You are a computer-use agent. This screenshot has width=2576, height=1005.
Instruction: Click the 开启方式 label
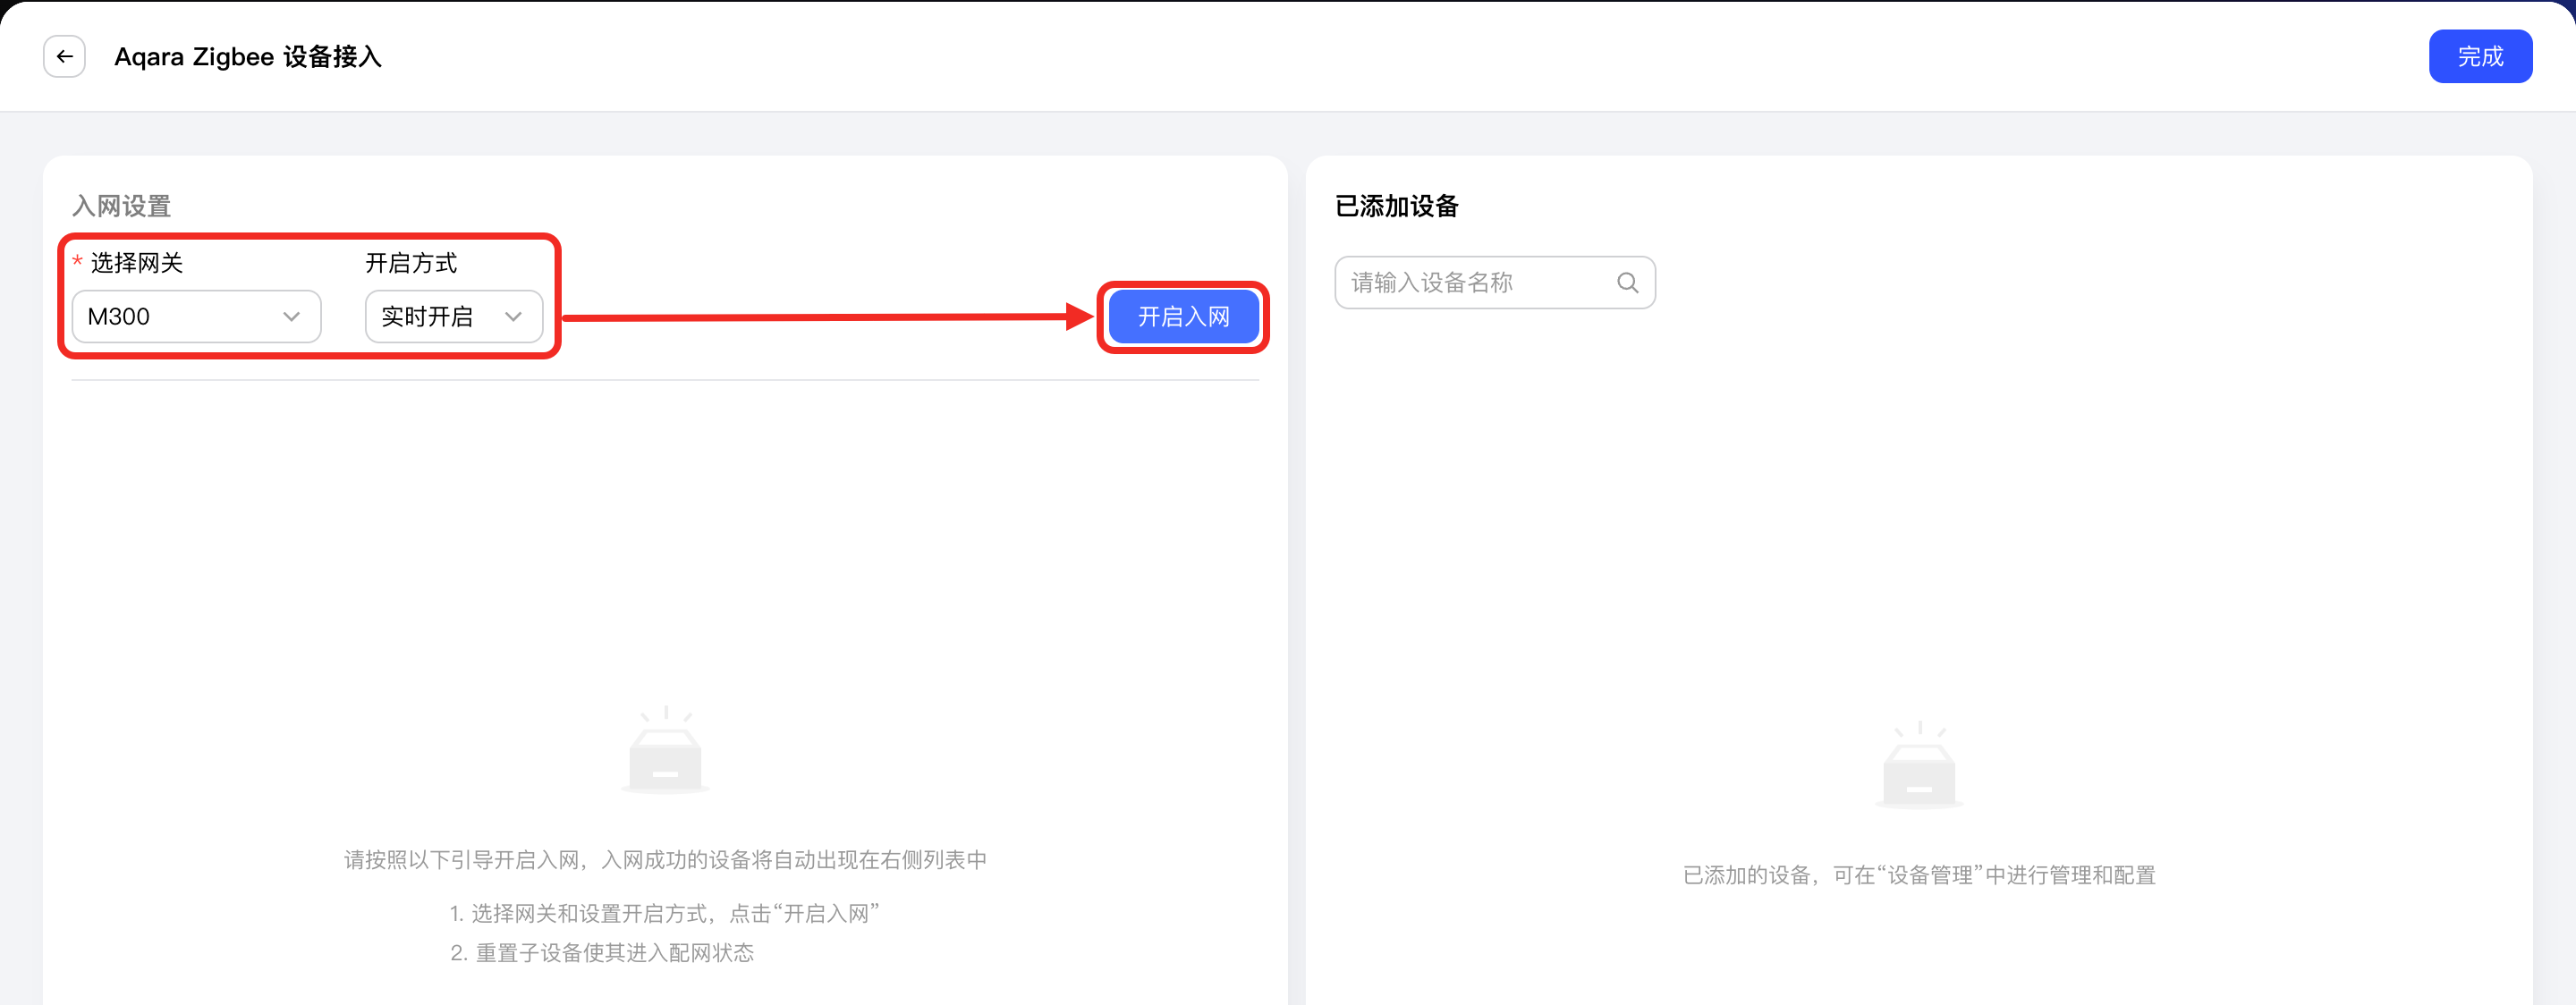tap(411, 263)
